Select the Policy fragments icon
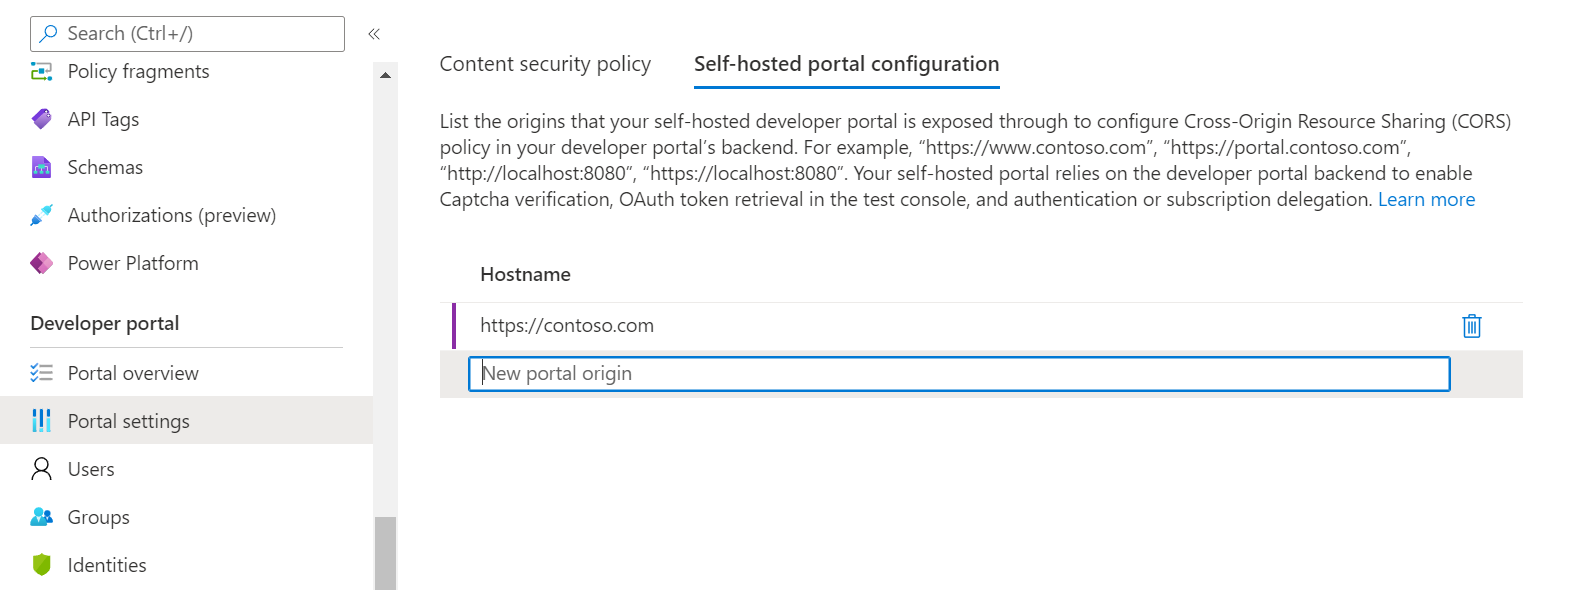The image size is (1576, 590). (x=39, y=71)
